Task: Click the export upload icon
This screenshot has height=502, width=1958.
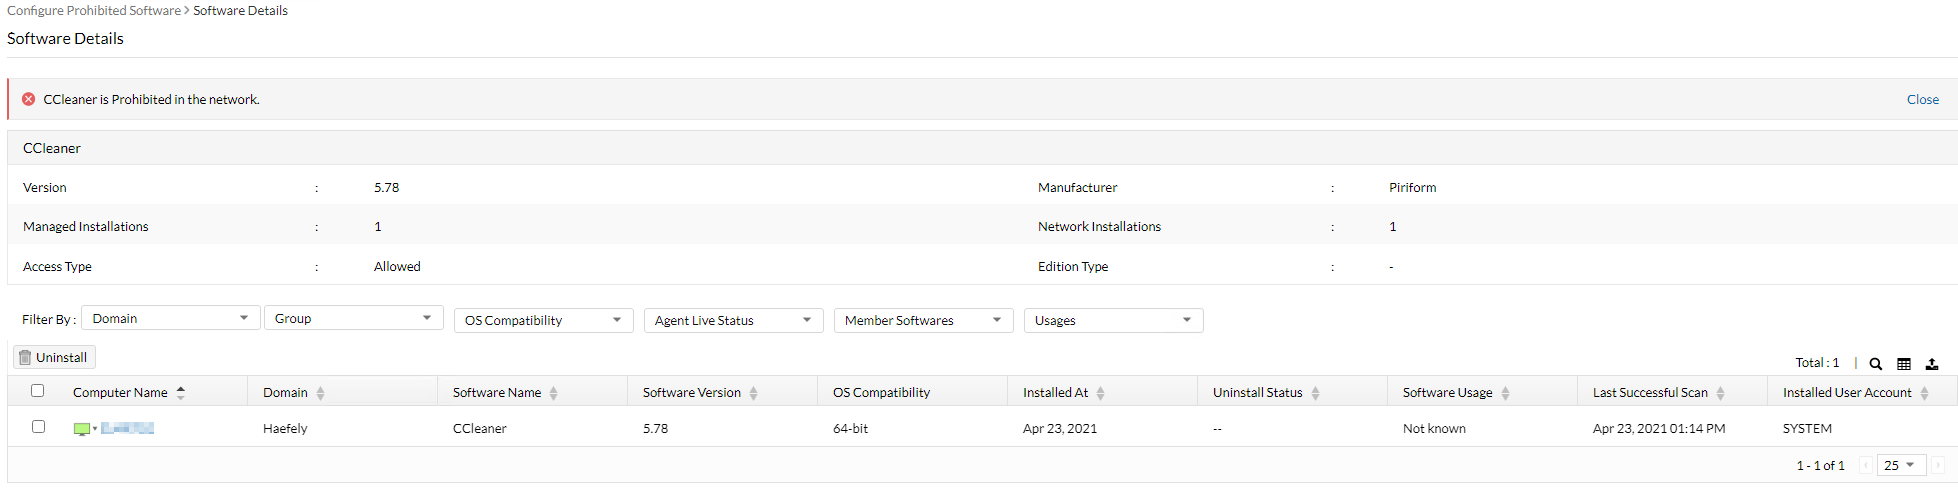Action: click(1932, 364)
